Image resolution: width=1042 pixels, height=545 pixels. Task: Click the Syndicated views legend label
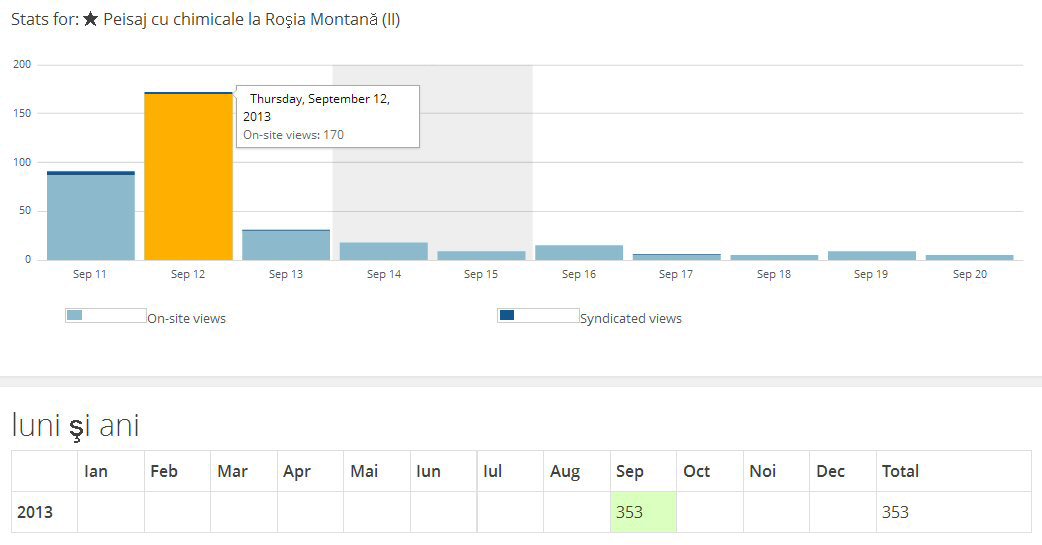coord(631,319)
